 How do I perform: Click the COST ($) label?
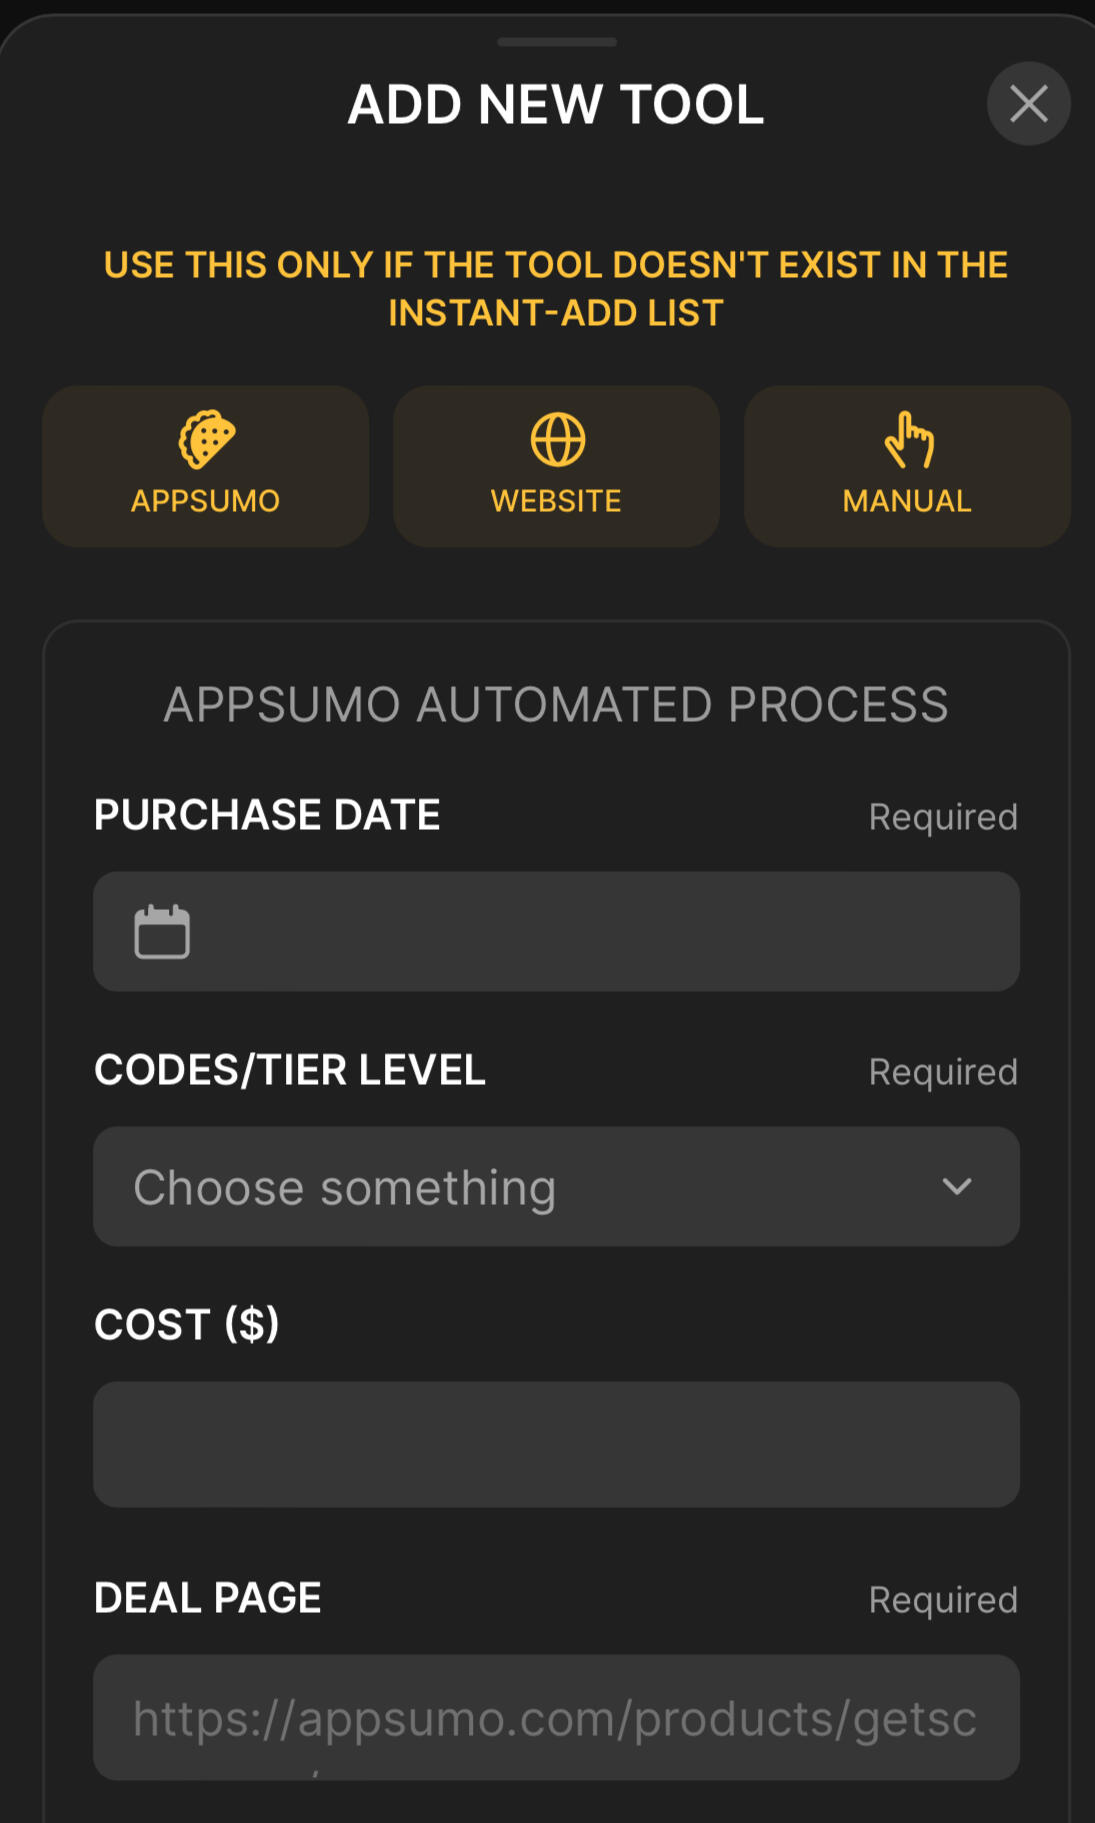187,1325
